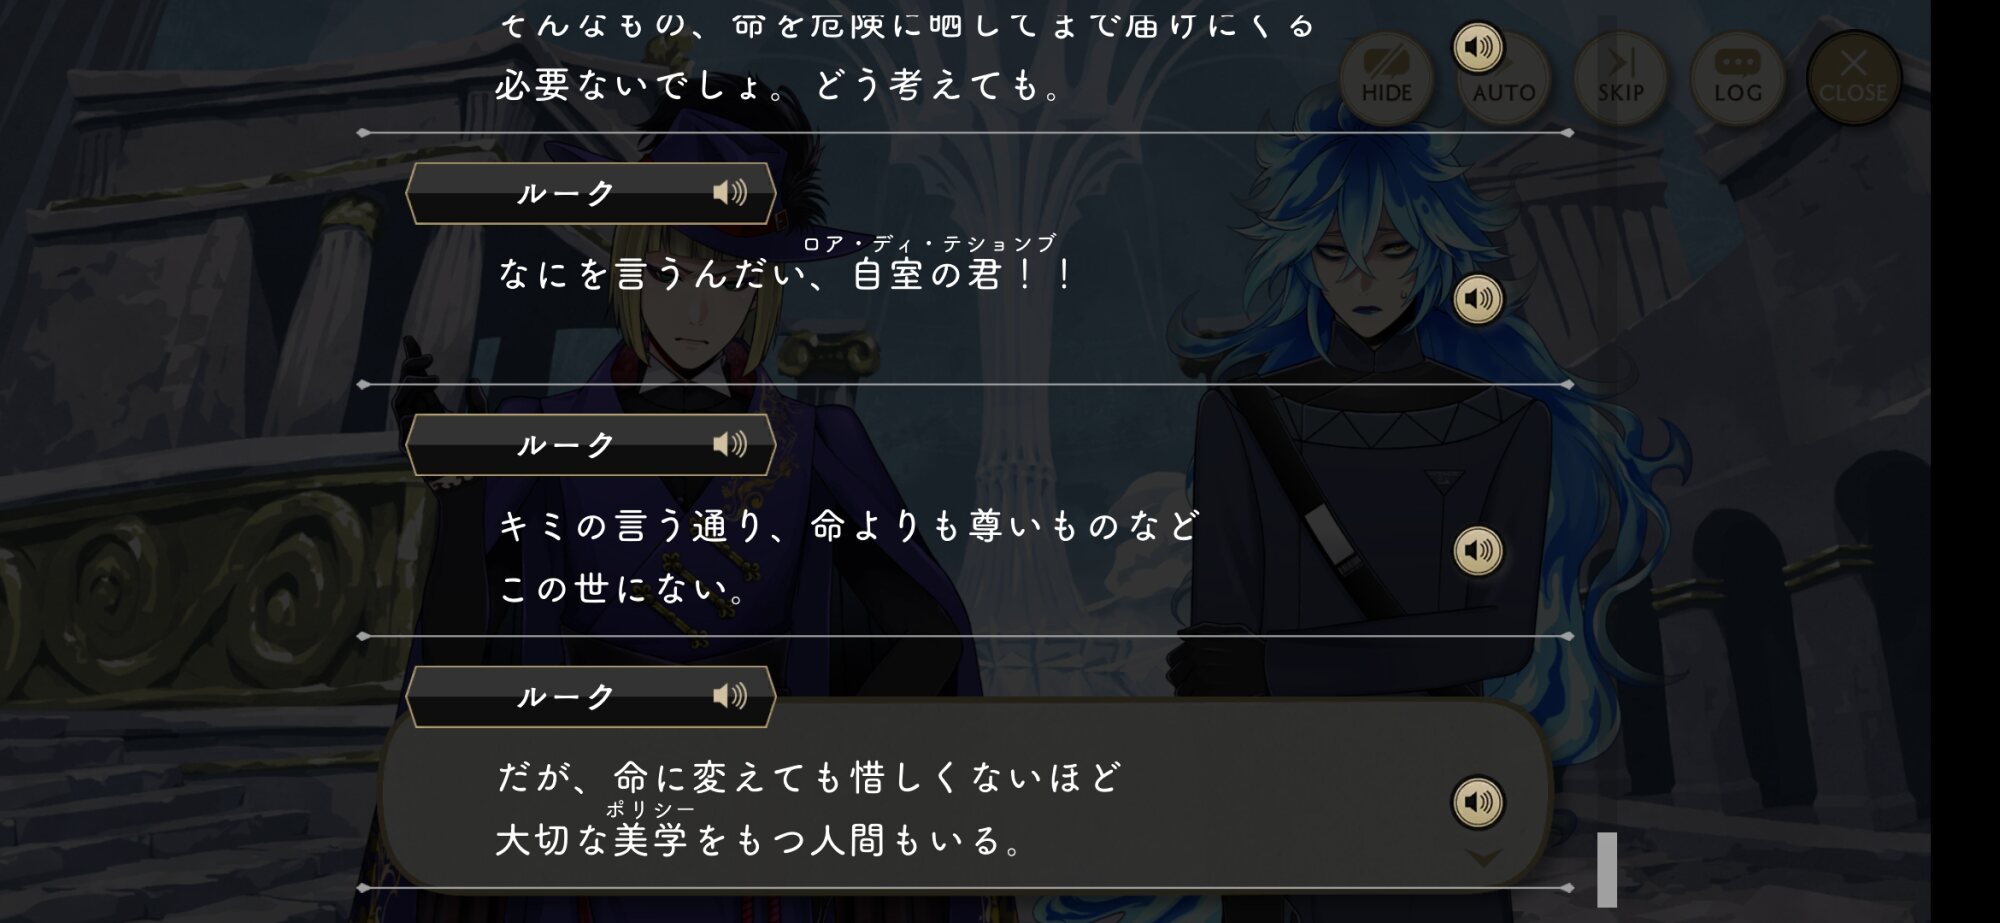Image resolution: width=2000 pixels, height=923 pixels.
Task: Select the second ルーク name plate
Action: (591, 445)
